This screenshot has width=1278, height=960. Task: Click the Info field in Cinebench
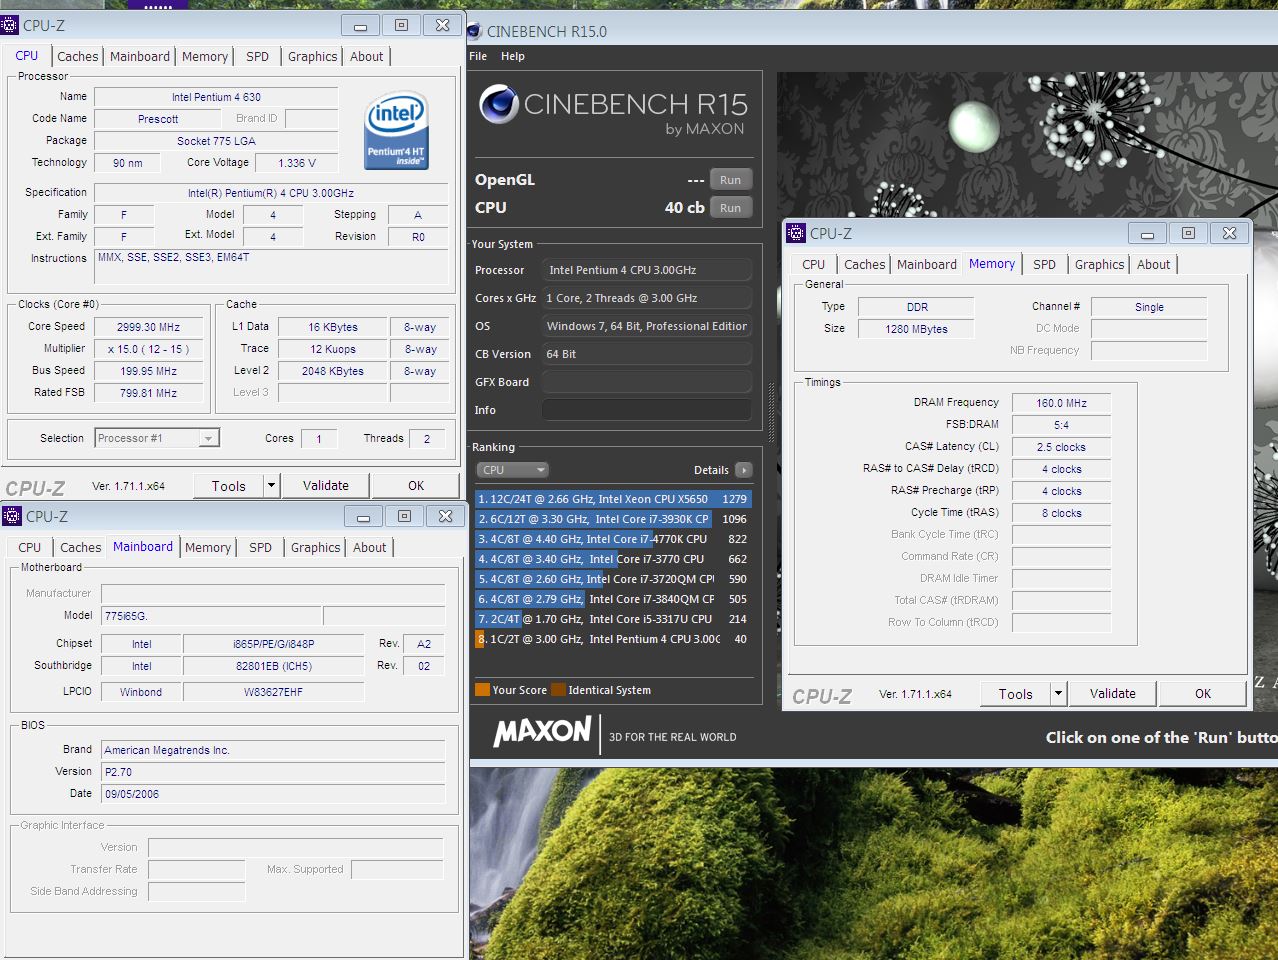(647, 410)
